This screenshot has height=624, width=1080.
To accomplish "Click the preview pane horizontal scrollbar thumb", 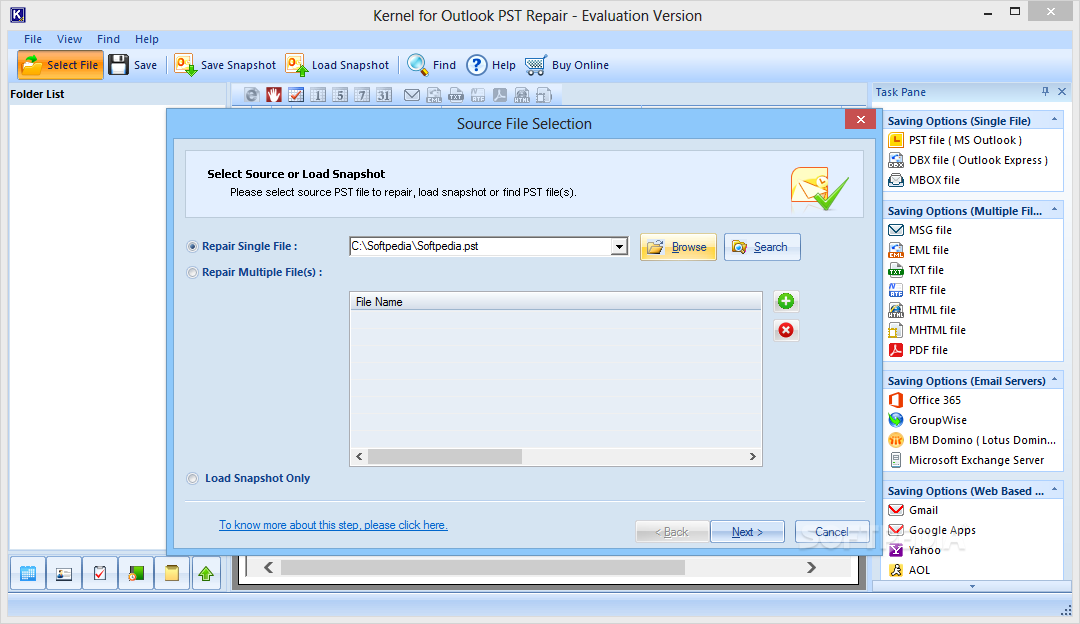I will pos(483,567).
